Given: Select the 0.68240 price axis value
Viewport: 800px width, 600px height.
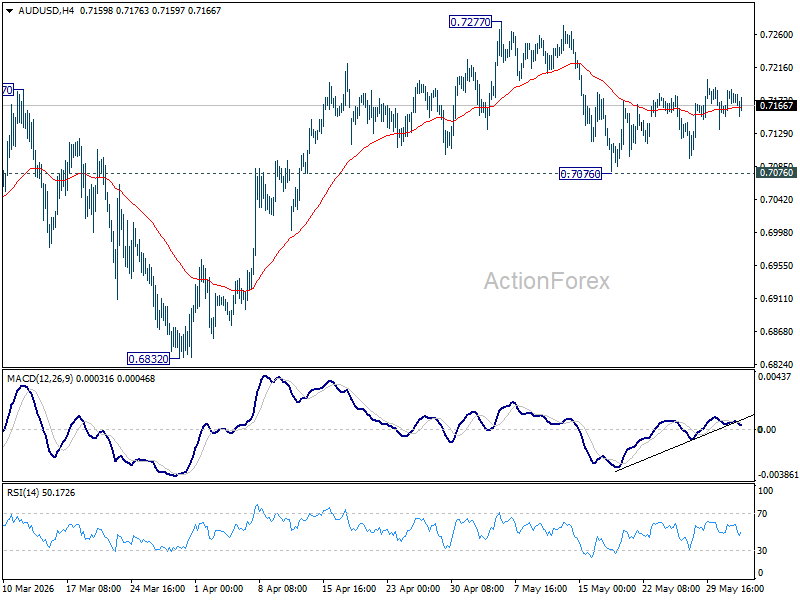Looking at the screenshot, I should click(777, 364).
